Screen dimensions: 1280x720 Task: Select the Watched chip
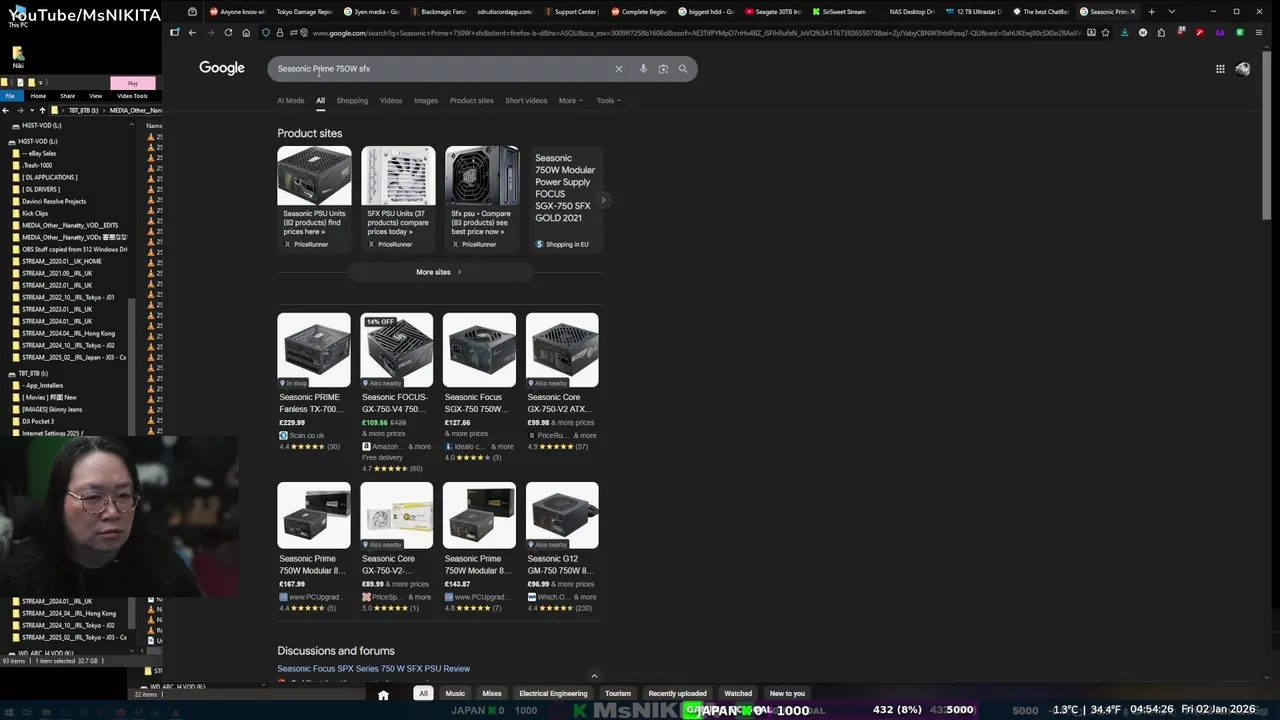point(738,693)
